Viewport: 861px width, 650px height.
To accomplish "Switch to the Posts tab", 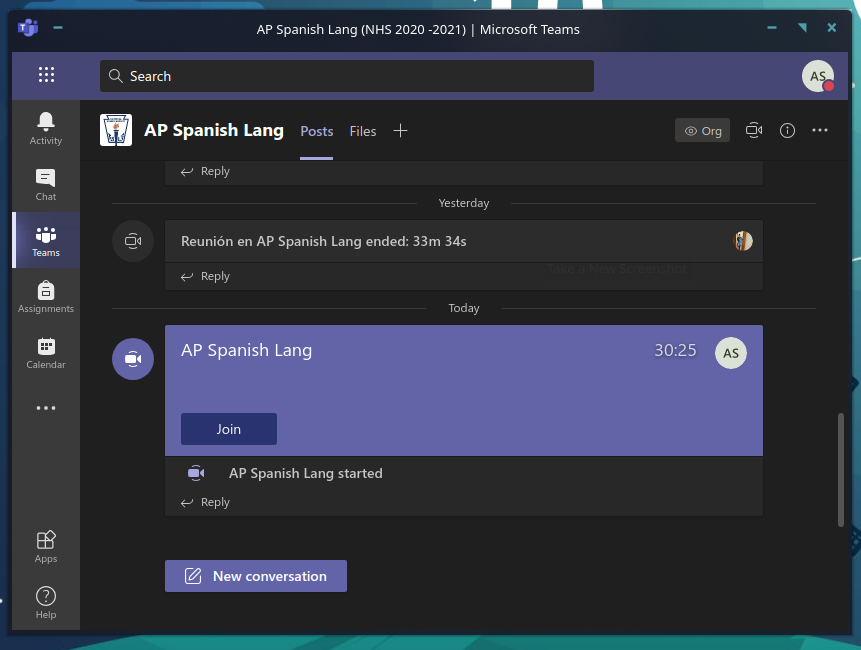I will (317, 131).
